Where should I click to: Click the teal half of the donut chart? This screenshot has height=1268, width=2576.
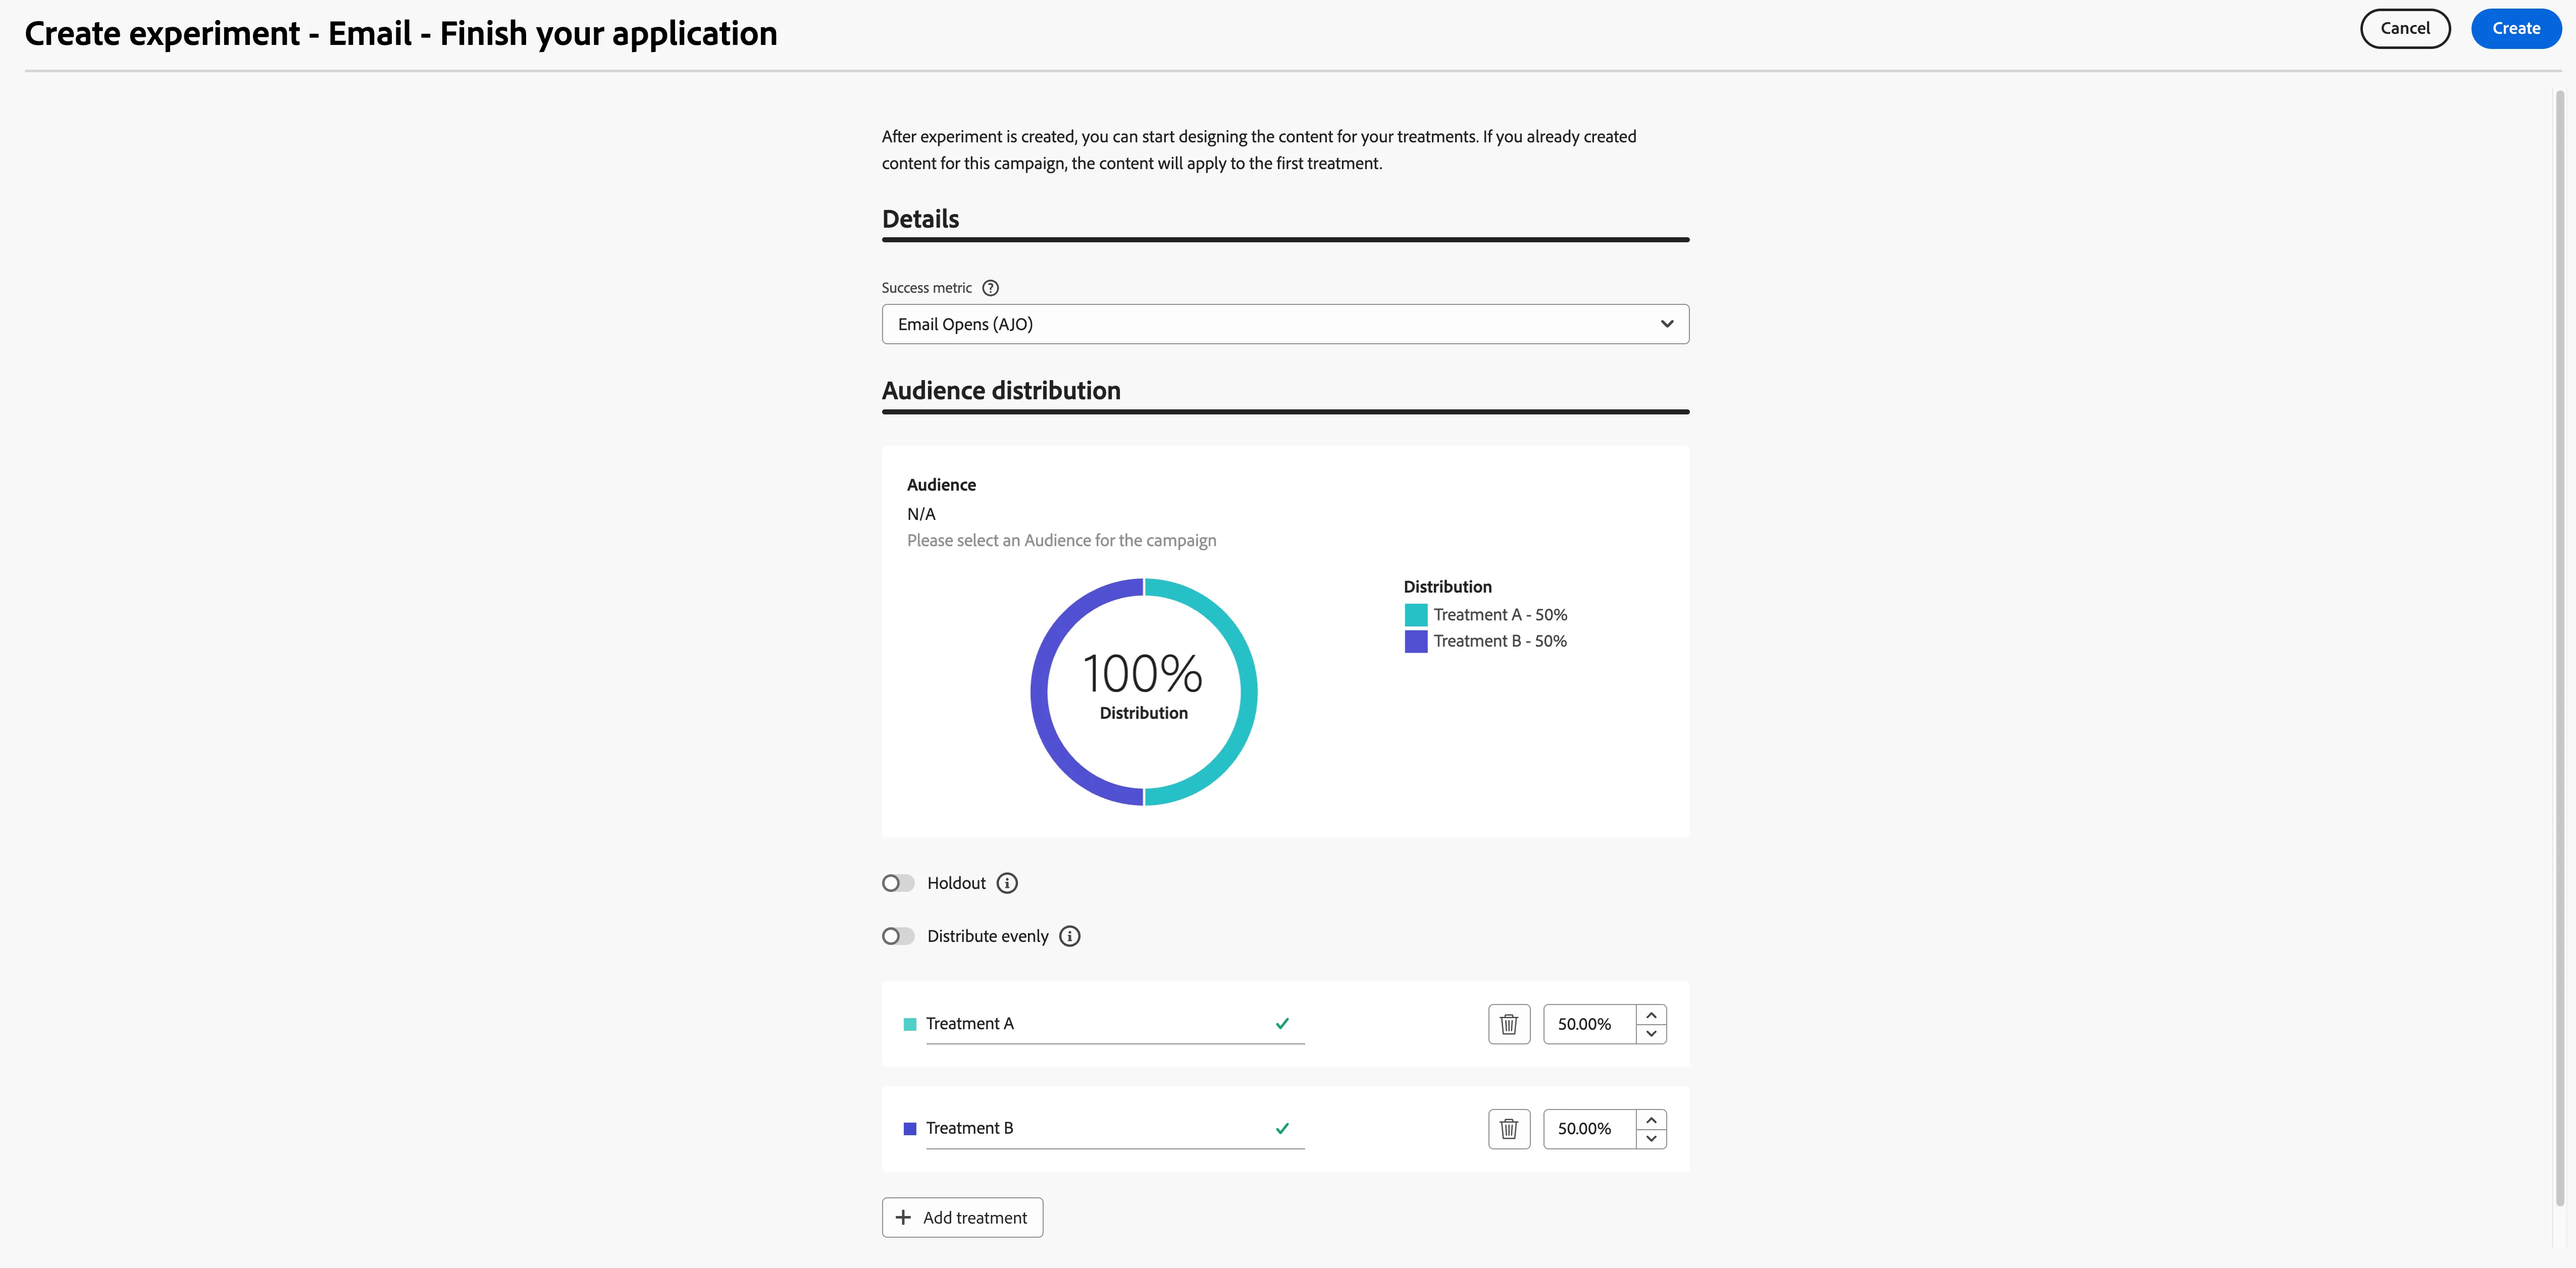(1248, 692)
